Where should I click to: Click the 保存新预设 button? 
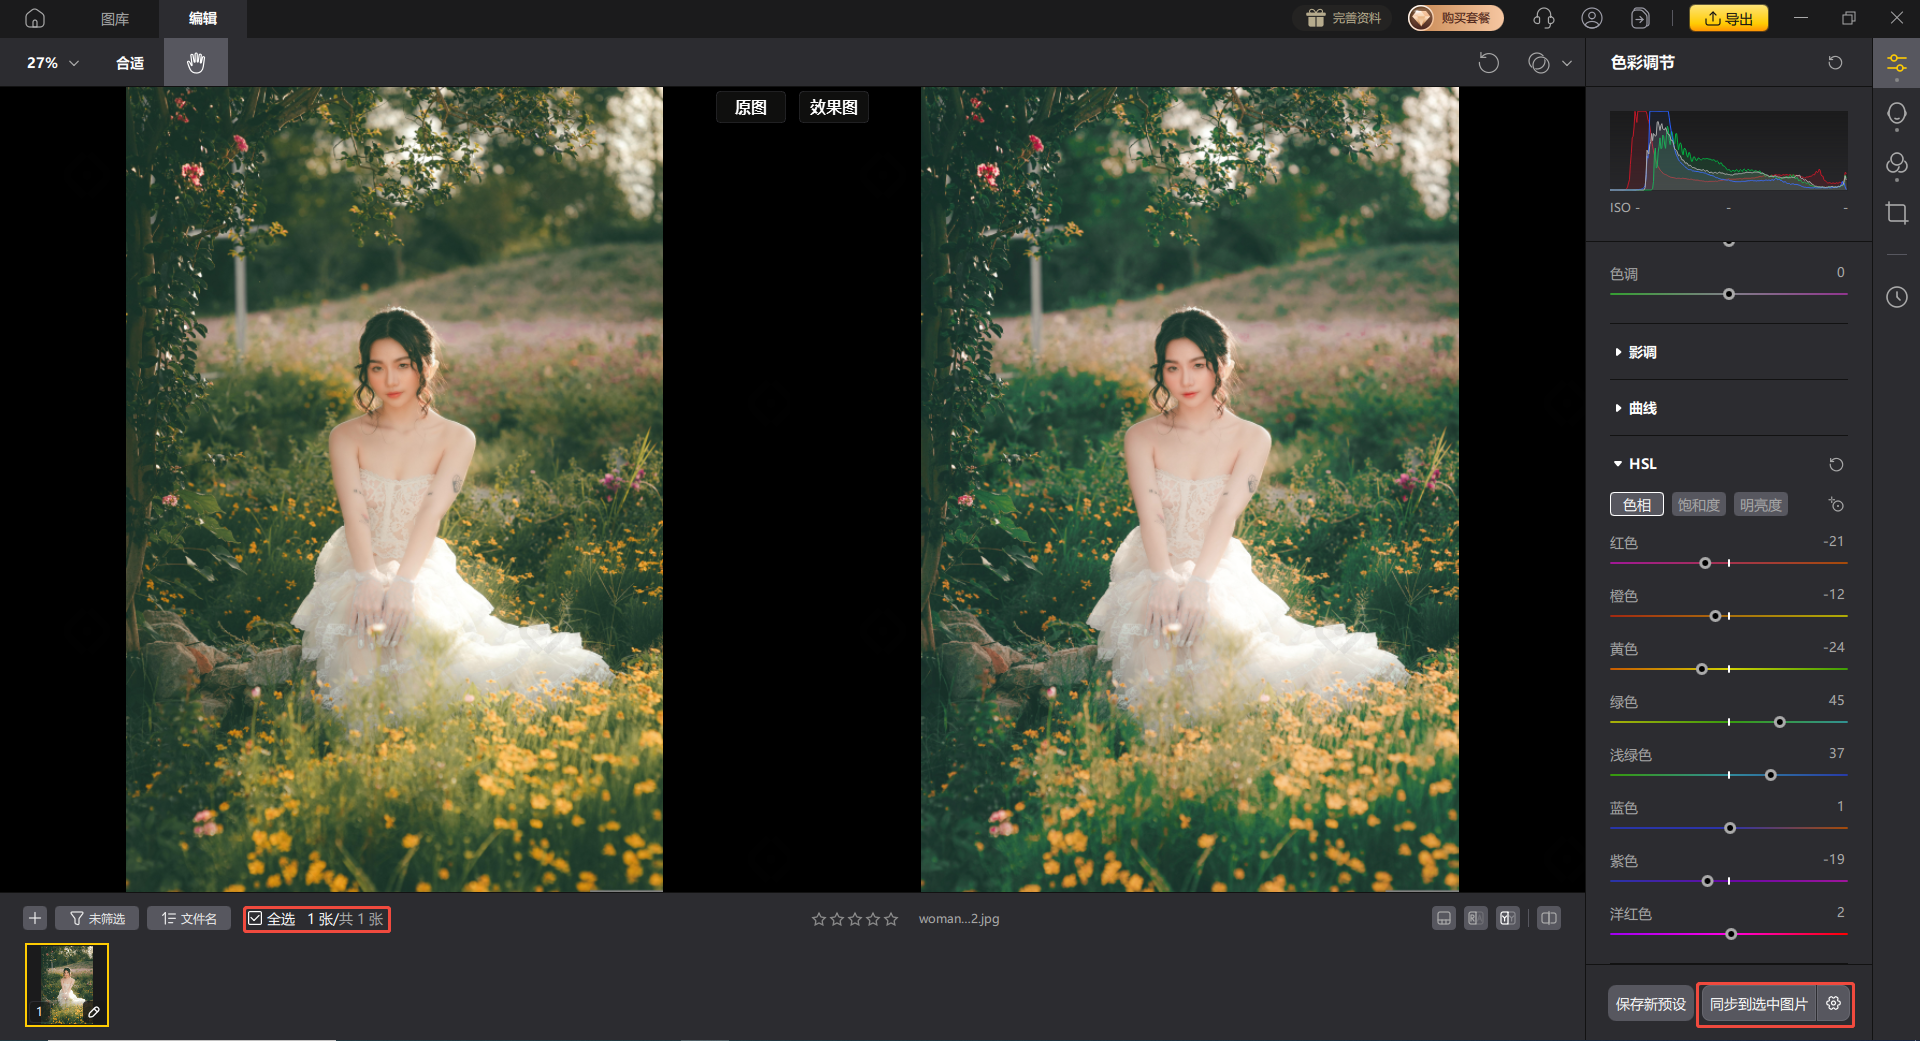pyautogui.click(x=1650, y=1003)
